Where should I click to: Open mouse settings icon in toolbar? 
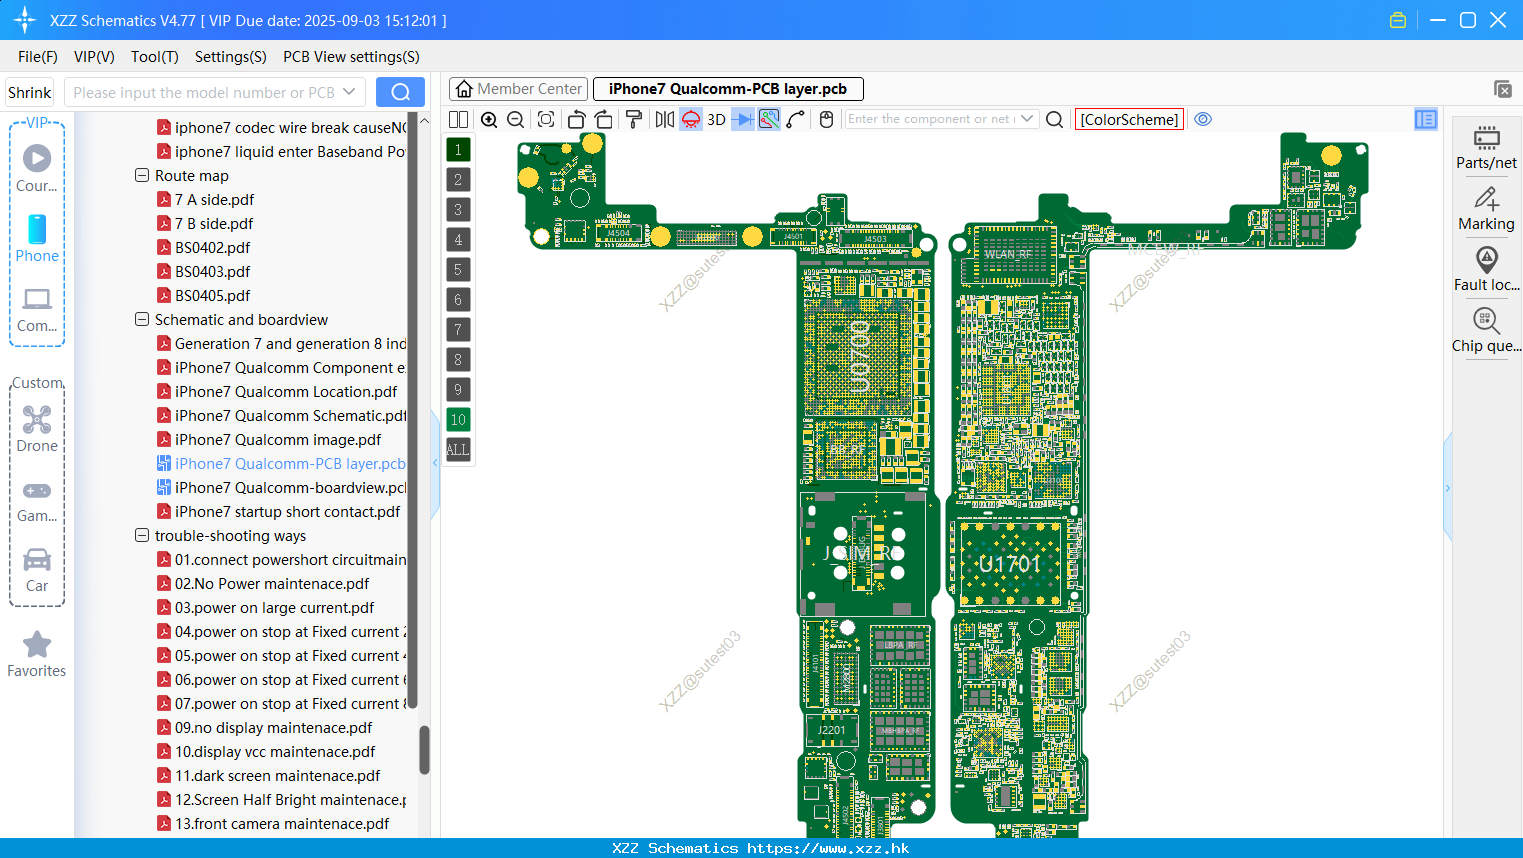(x=826, y=119)
